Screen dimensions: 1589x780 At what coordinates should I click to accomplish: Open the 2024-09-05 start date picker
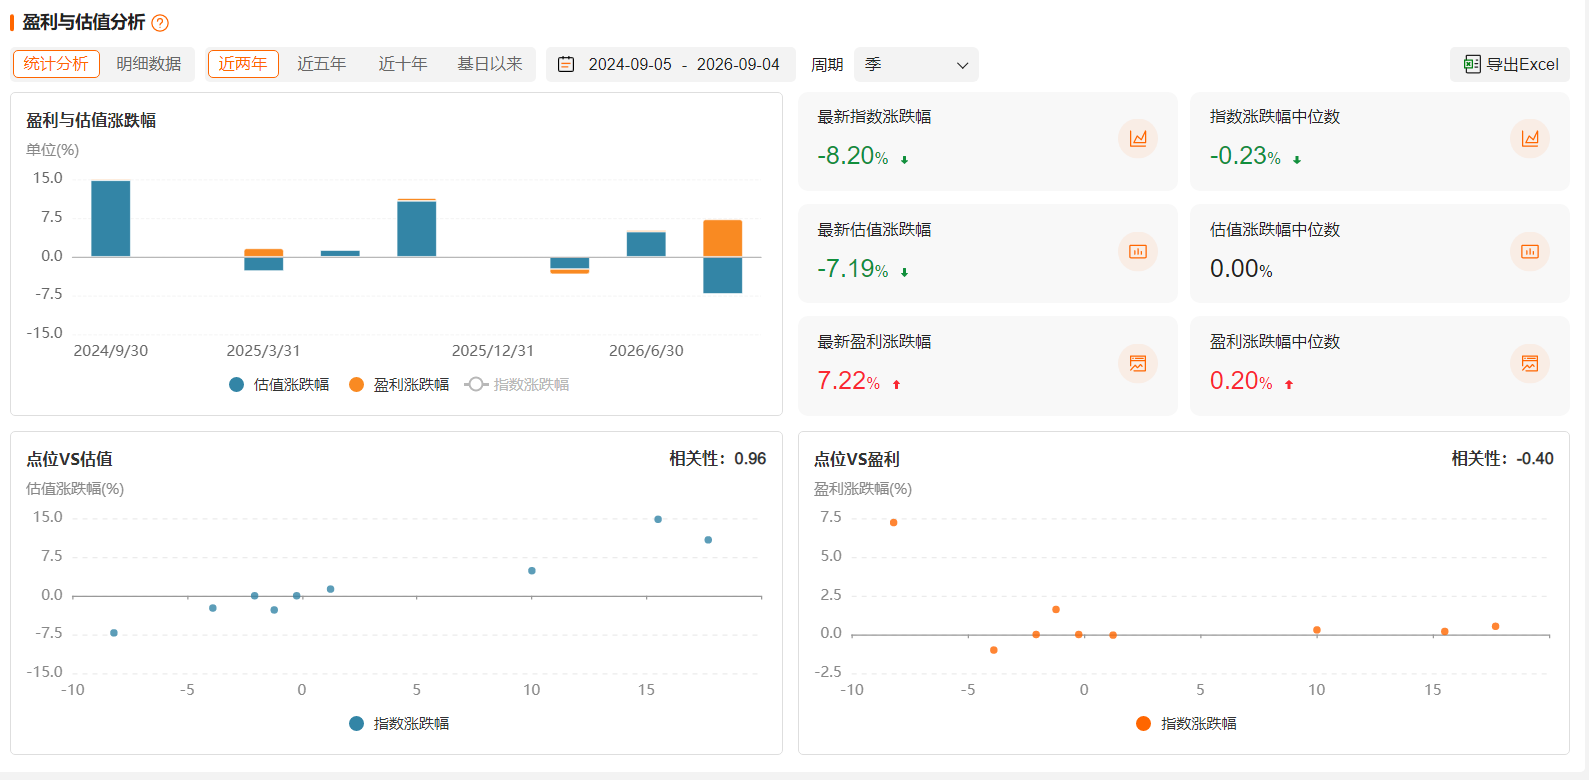coord(630,64)
